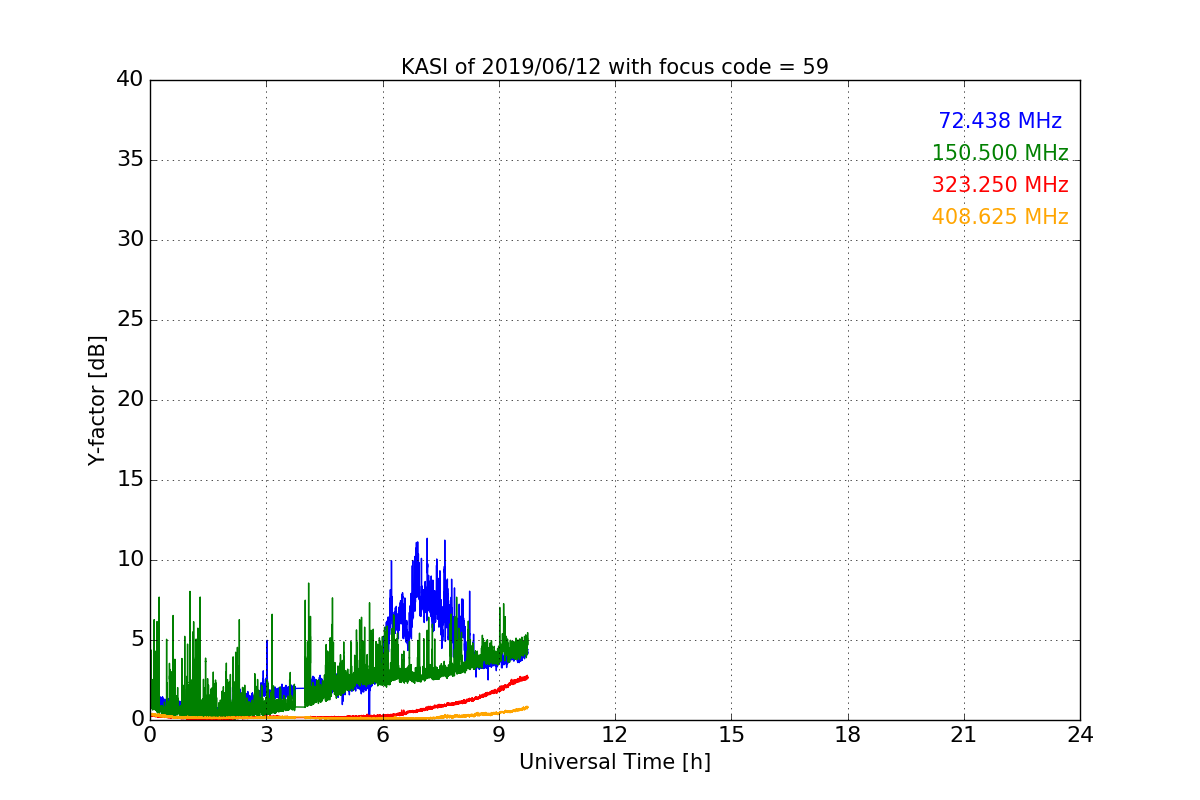Click the x-axis tick label 18

848,735
